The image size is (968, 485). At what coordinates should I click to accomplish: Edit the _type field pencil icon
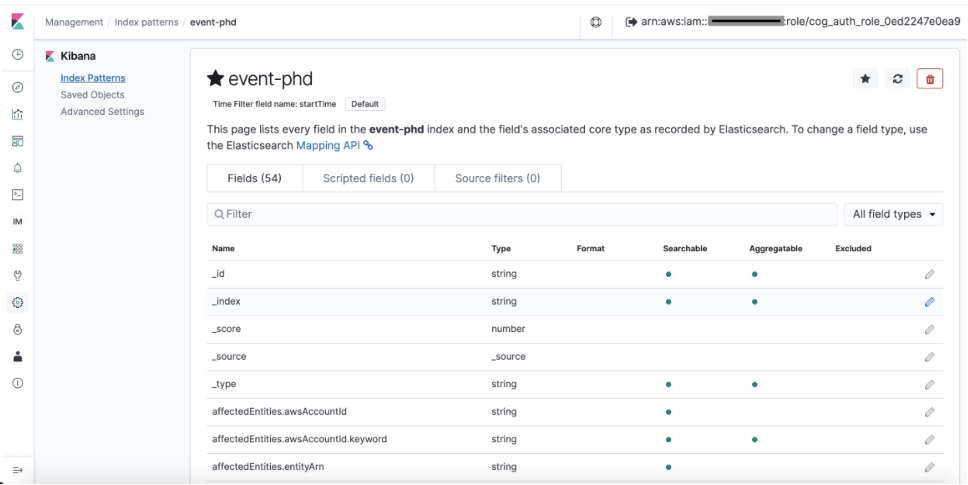(930, 384)
